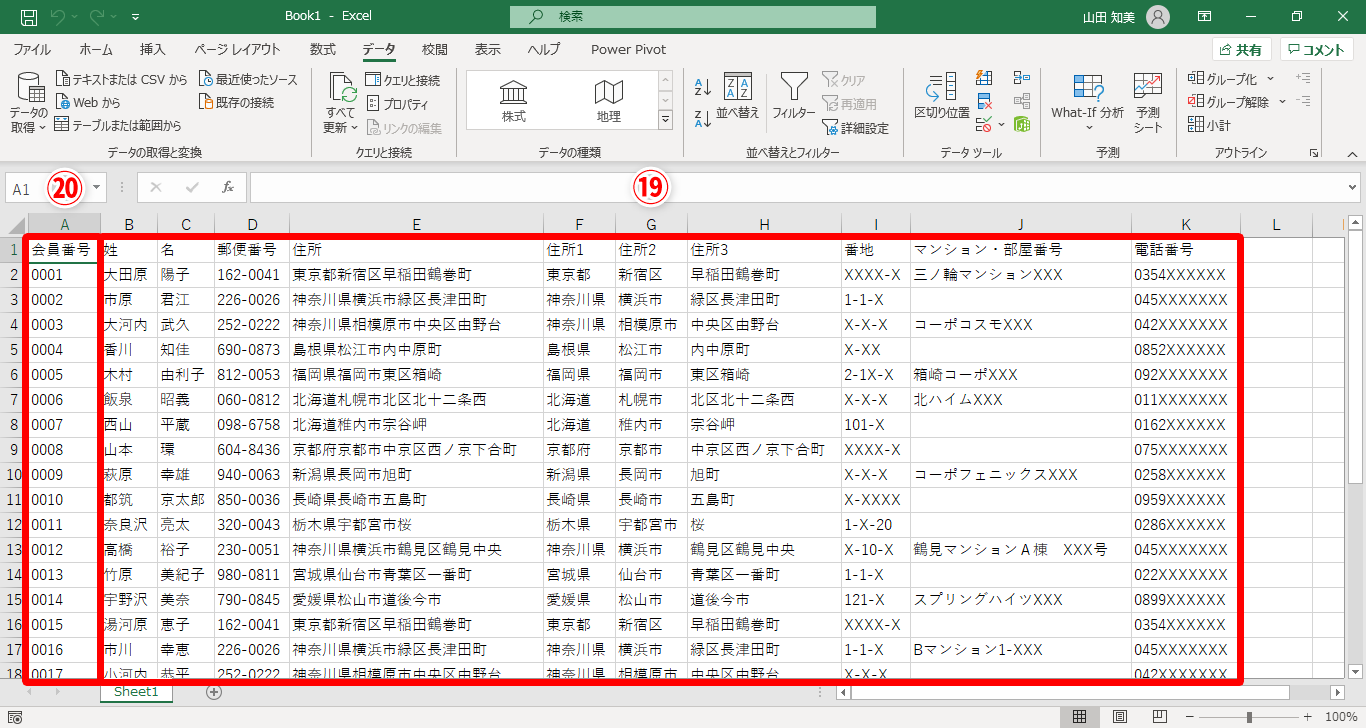Click the Insert Function fx button
1366x728 pixels.
coord(228,187)
